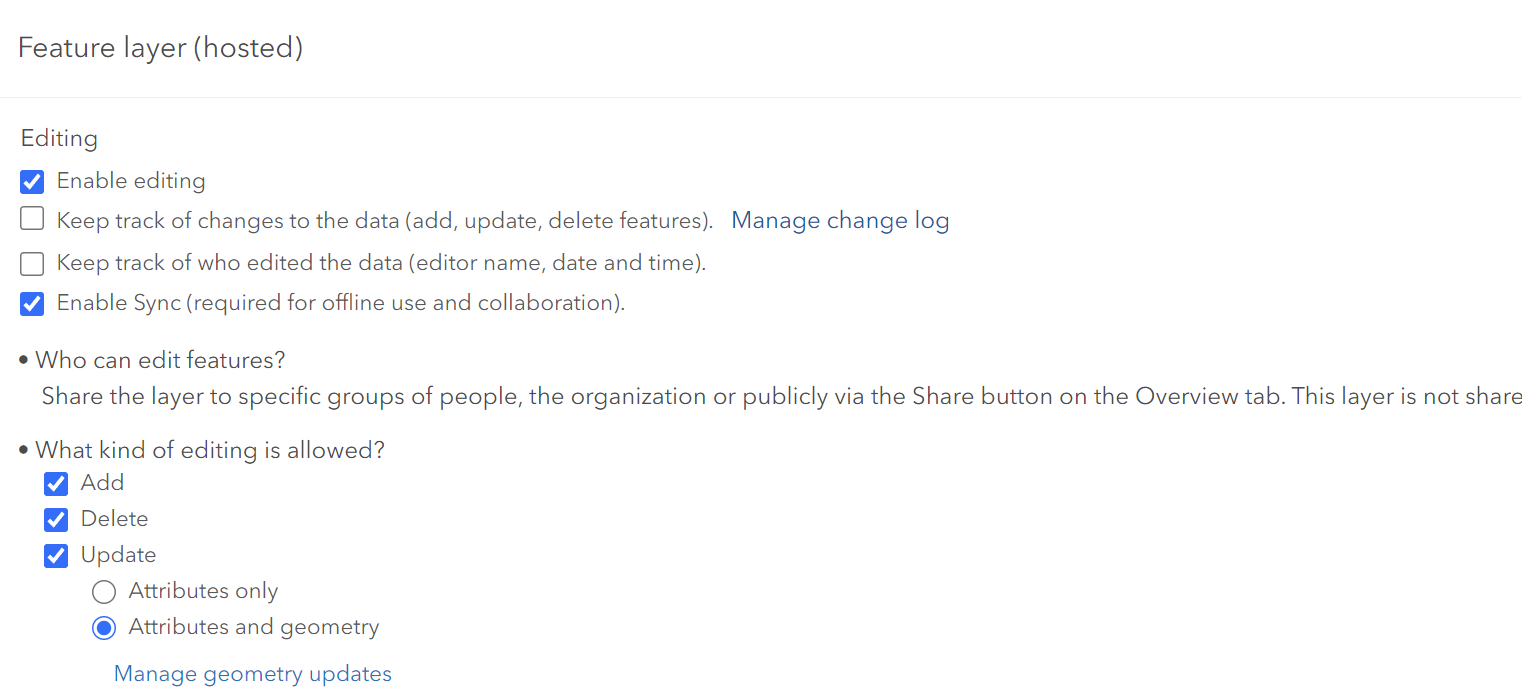Open Manage change log
Viewport: 1522px width, 691px height.
(x=840, y=220)
